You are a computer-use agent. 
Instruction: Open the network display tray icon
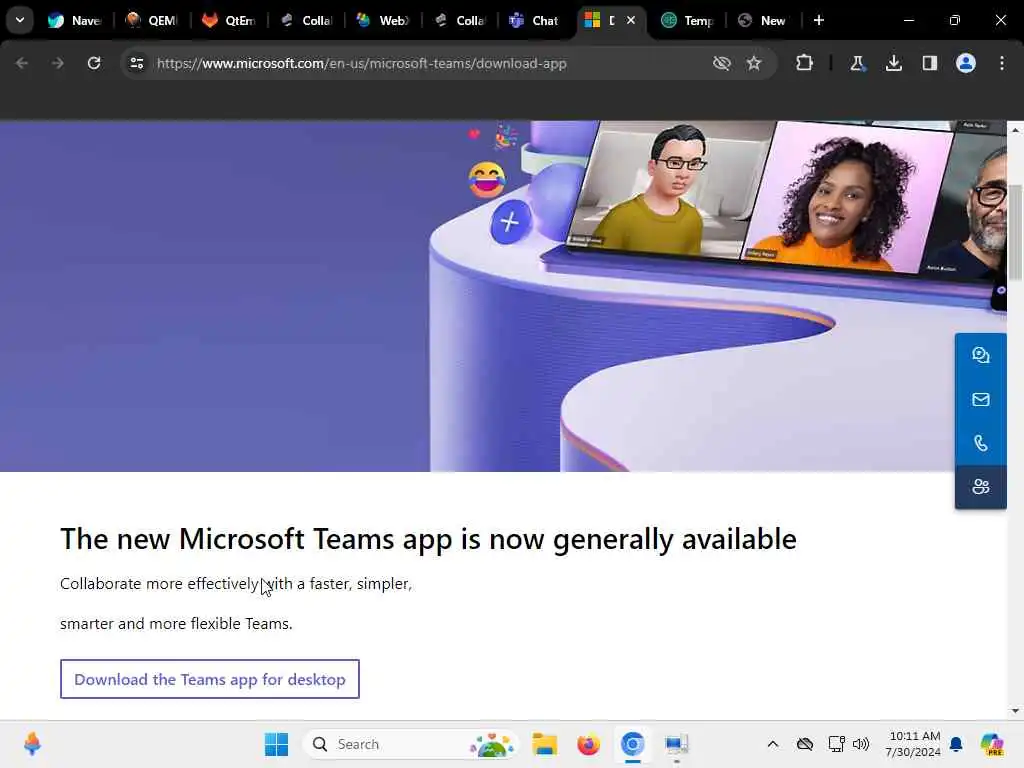coord(836,744)
